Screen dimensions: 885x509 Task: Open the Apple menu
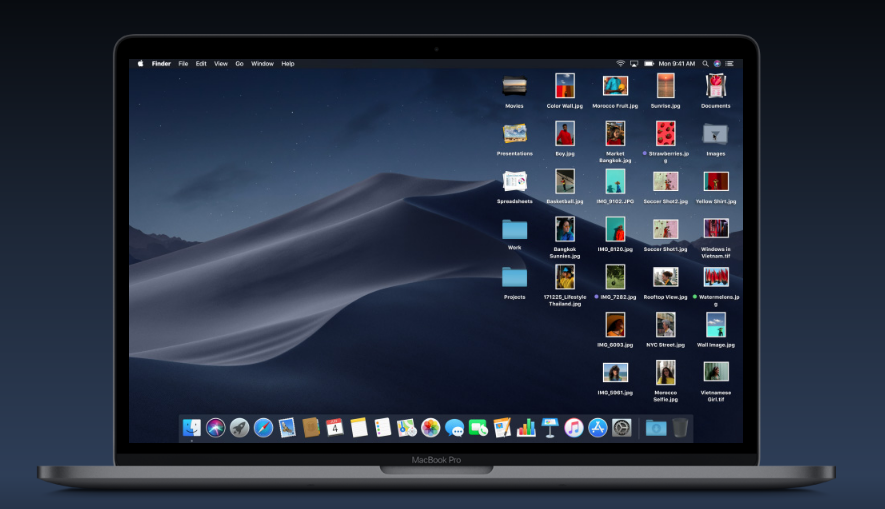tap(141, 64)
